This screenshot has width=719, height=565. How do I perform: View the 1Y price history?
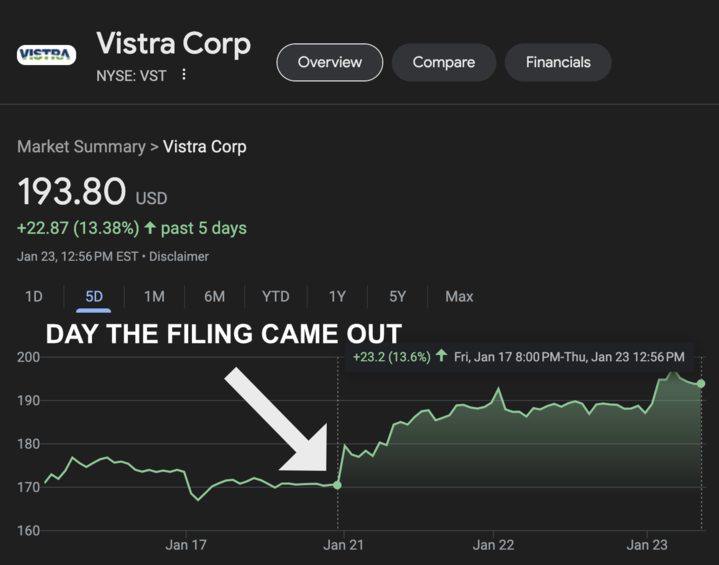click(x=337, y=296)
